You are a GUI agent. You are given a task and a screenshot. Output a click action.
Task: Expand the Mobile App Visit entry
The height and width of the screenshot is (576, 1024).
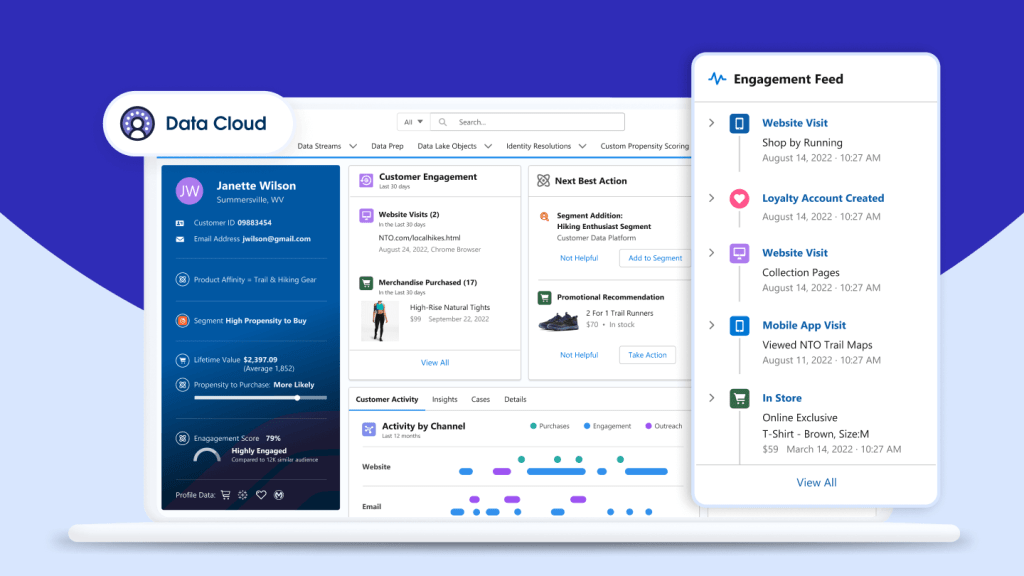(712, 325)
